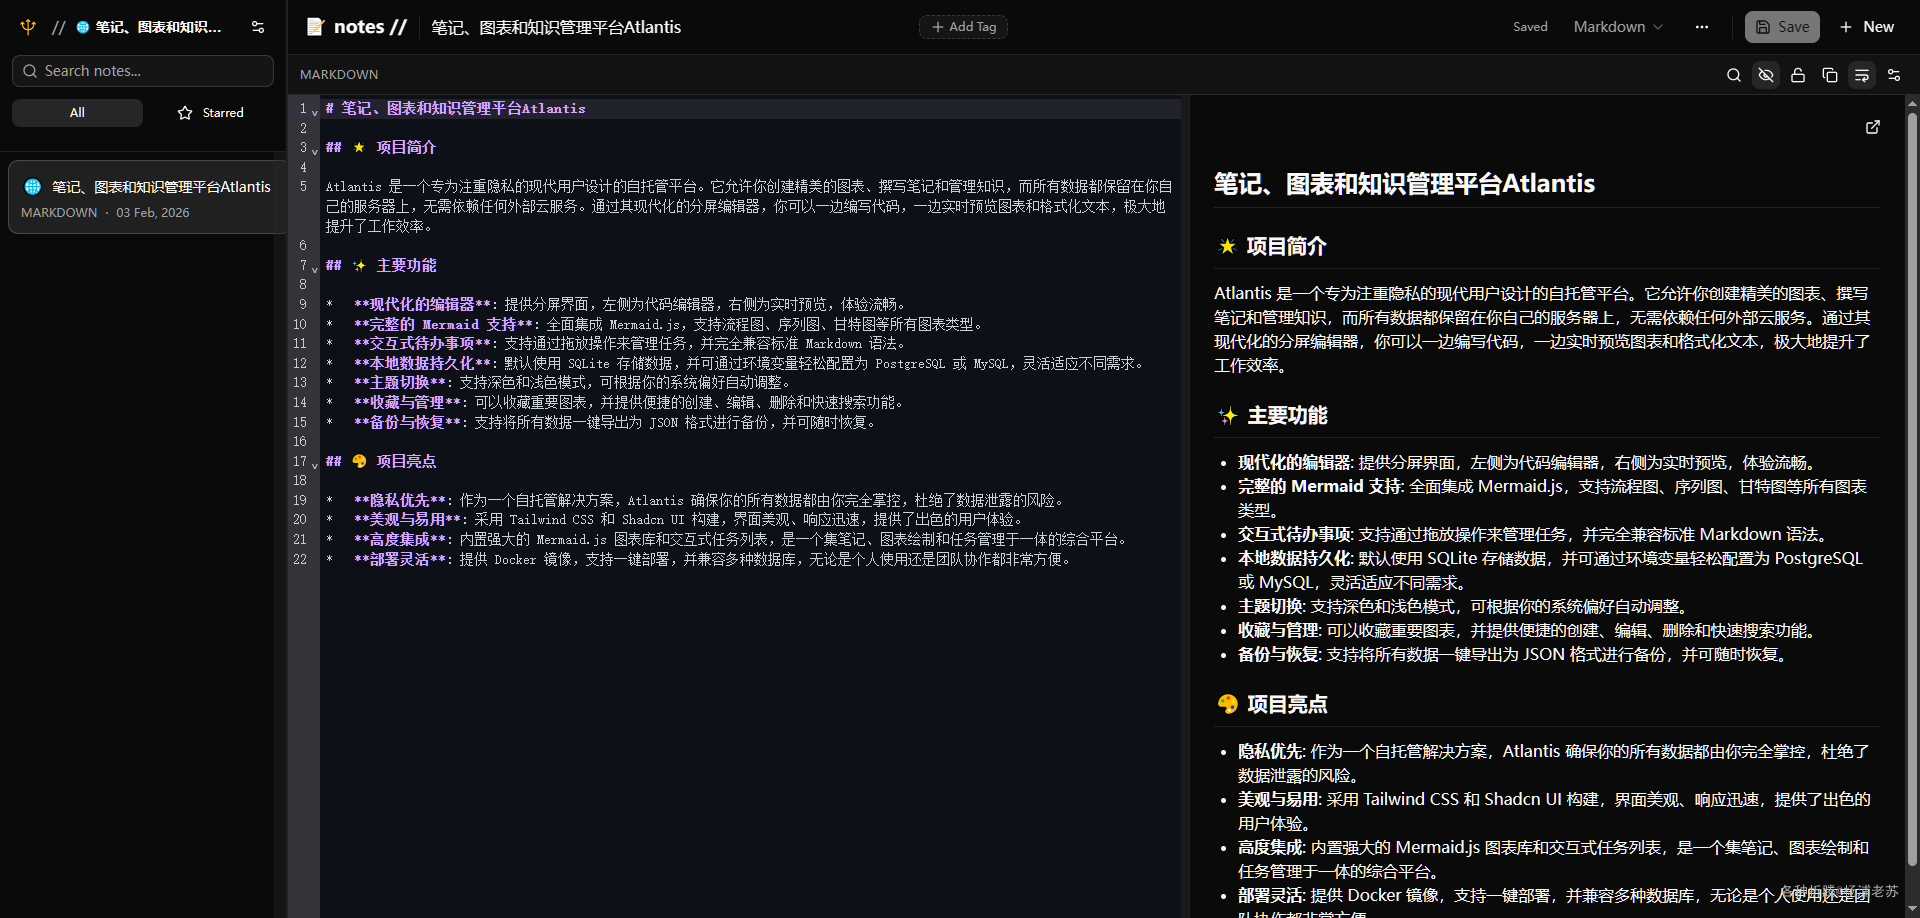Create a note with the New button
This screenshot has height=918, width=1920.
[x=1866, y=27]
